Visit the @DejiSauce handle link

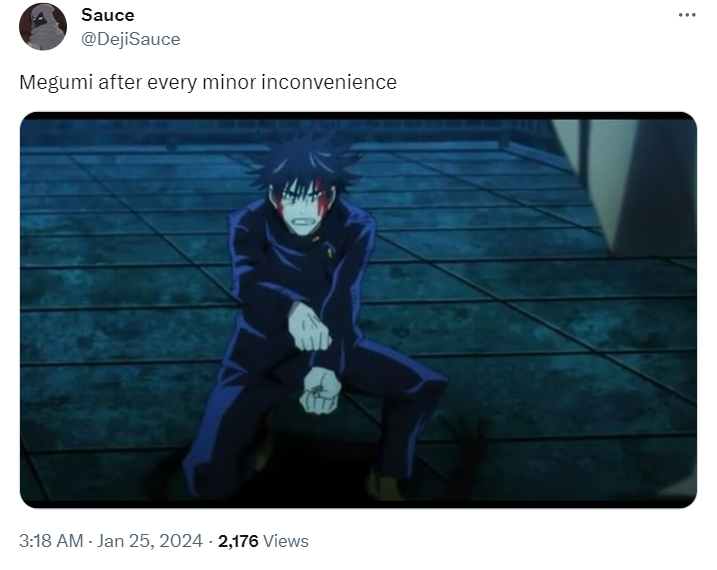click(x=131, y=39)
